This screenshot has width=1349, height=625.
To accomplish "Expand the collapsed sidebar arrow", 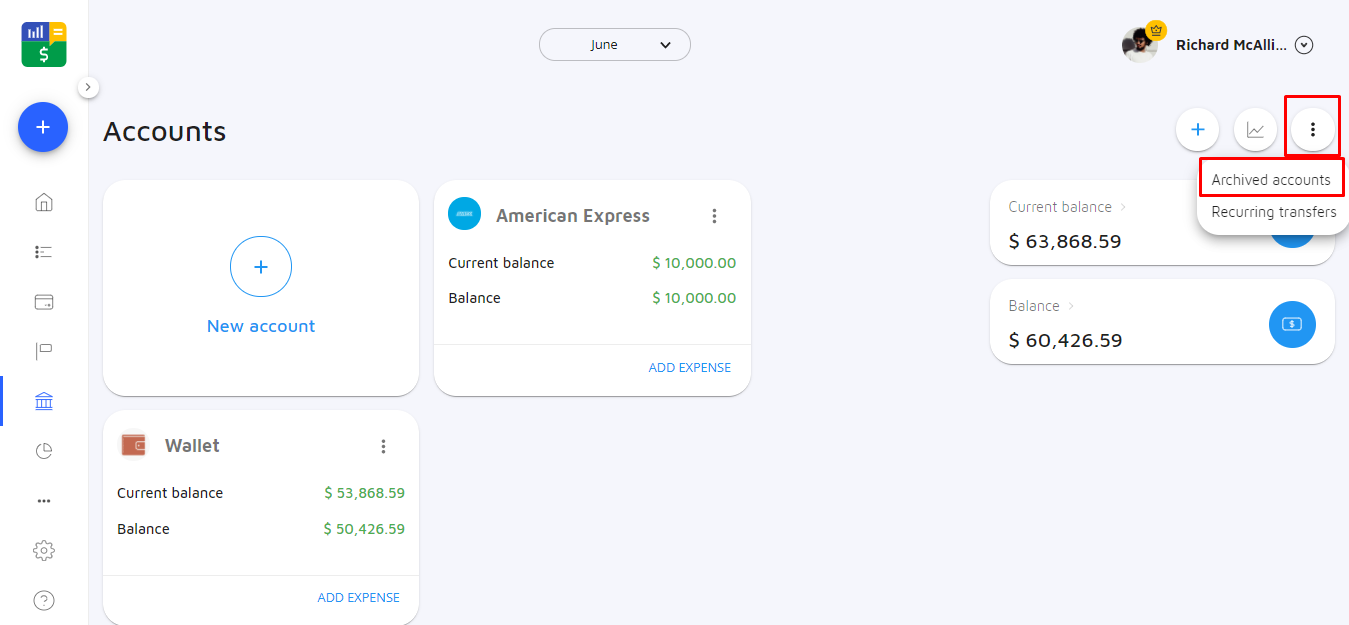I will point(88,88).
